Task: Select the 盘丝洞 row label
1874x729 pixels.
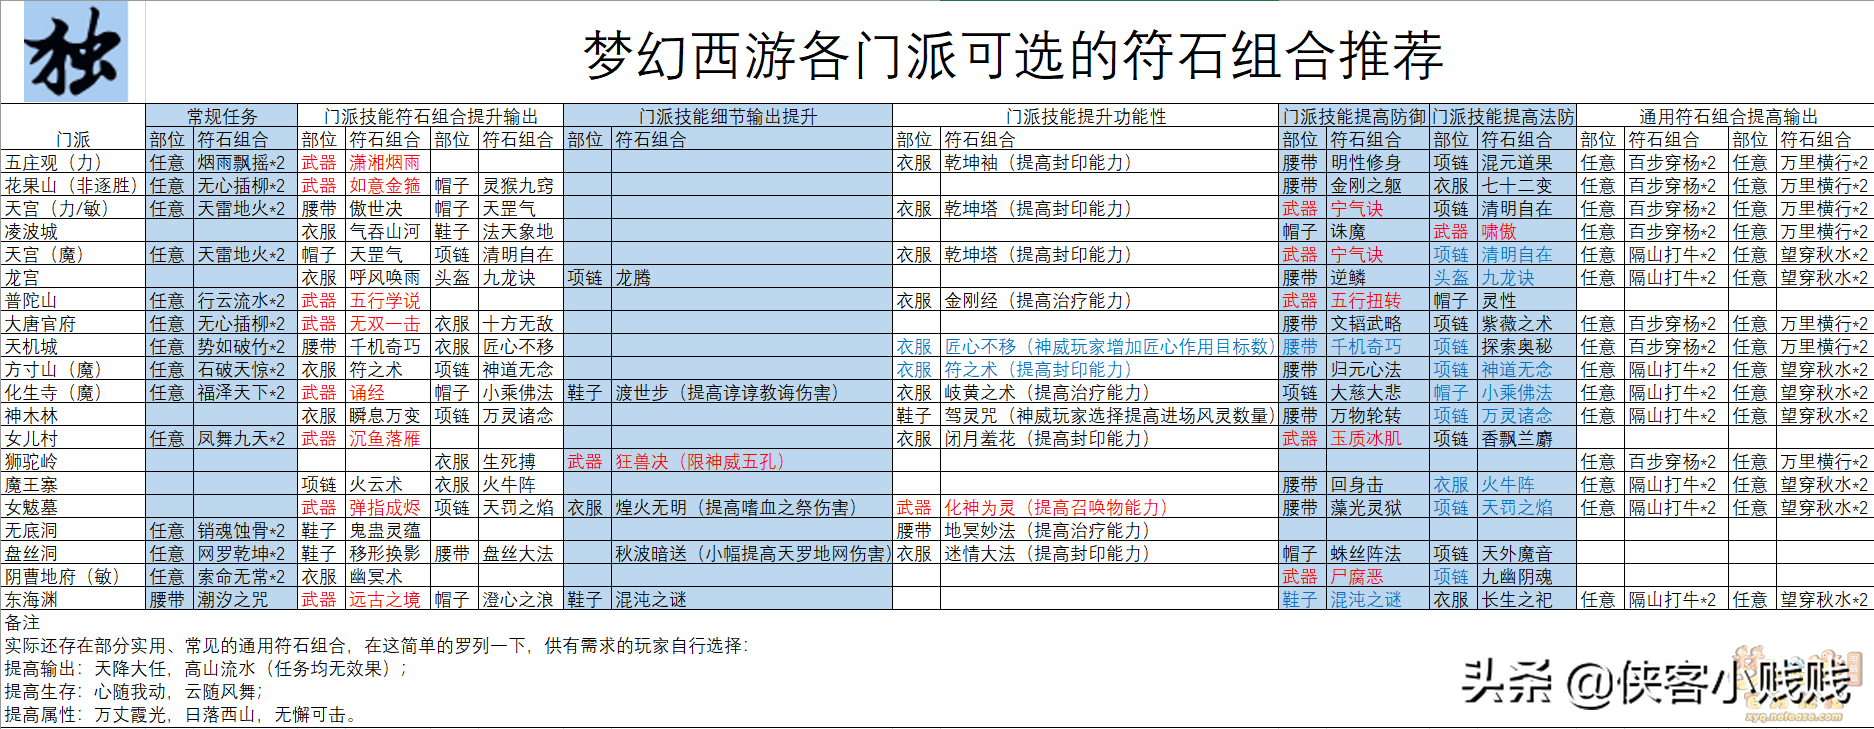Action: coord(73,553)
